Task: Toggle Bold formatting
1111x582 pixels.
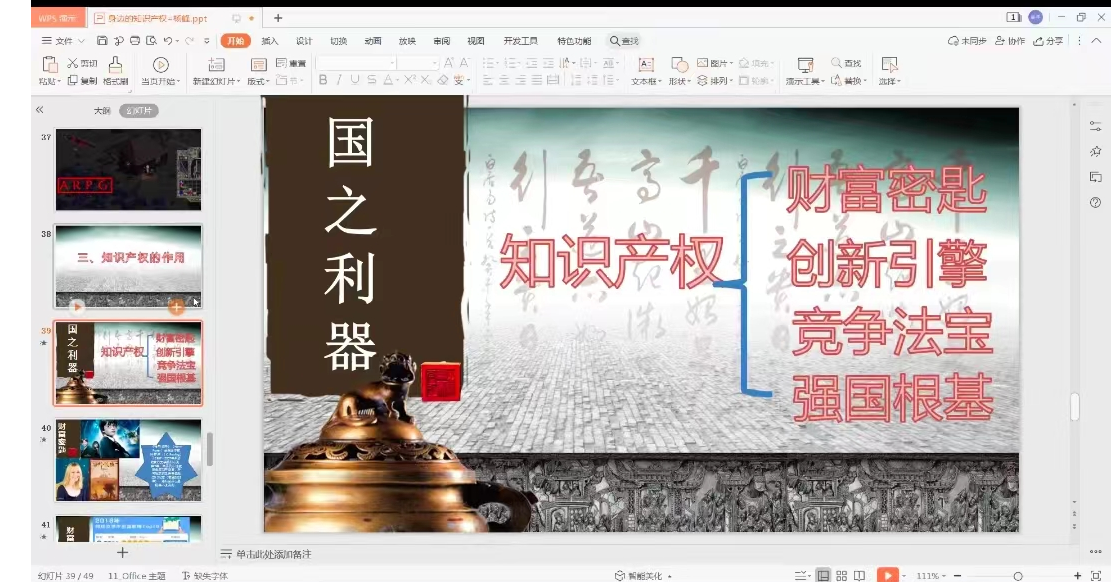Action: point(323,80)
